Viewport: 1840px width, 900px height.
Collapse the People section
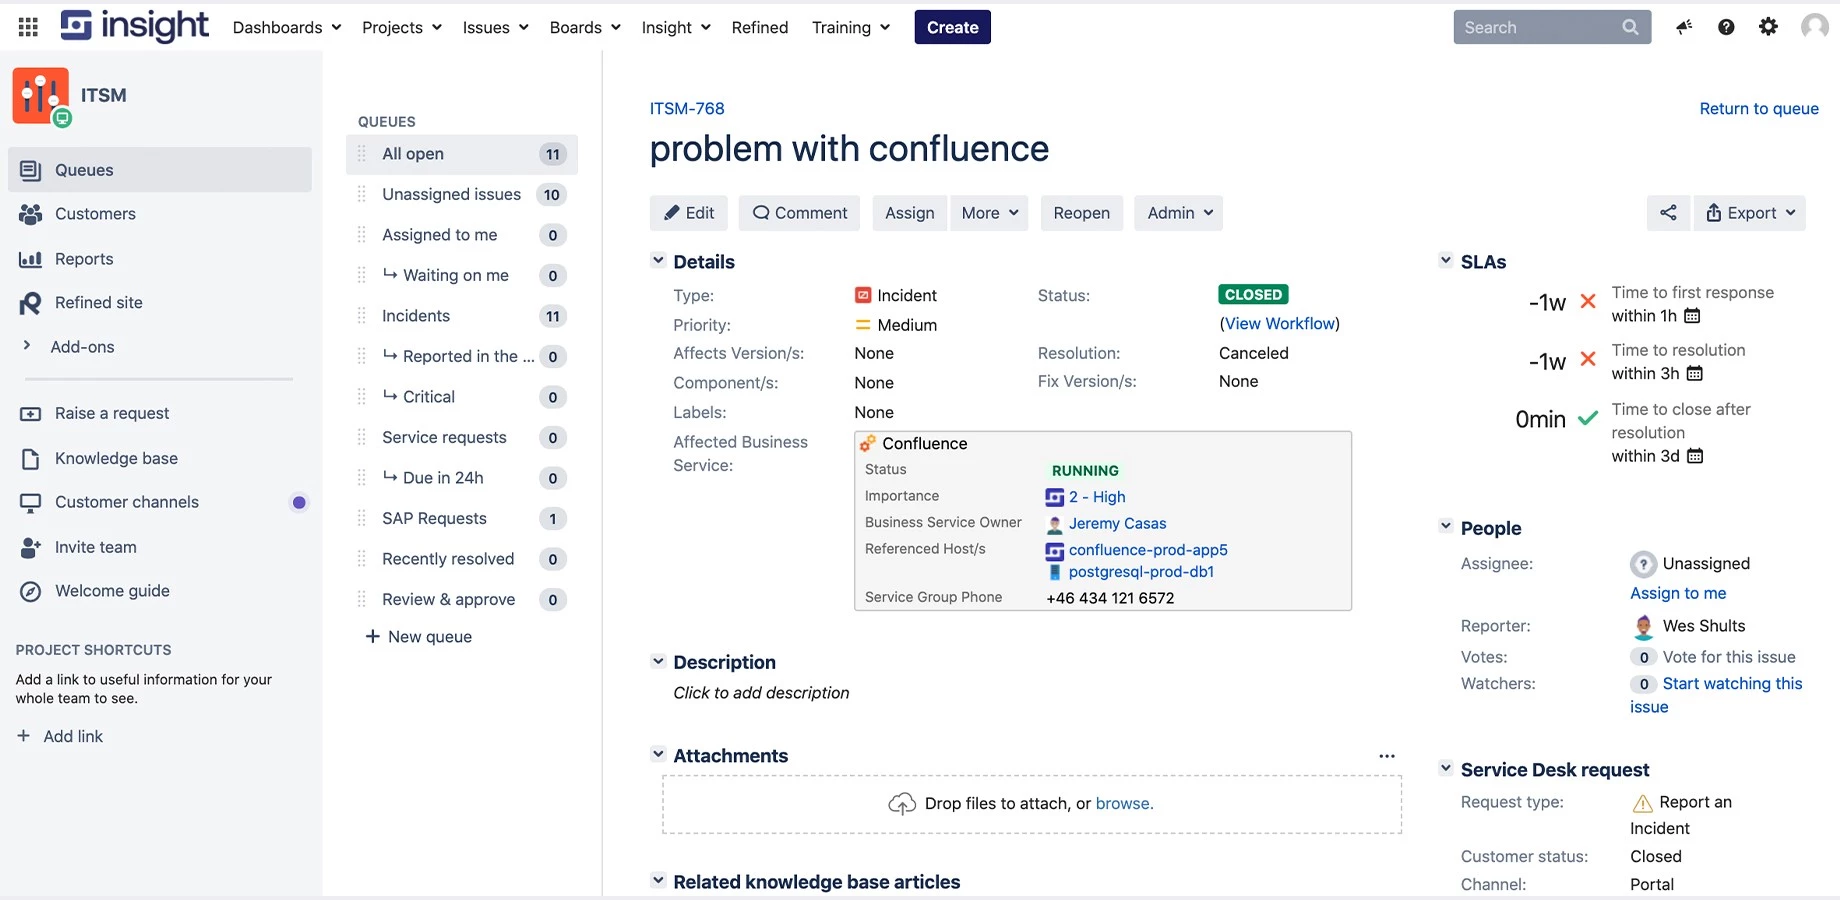coord(1445,527)
